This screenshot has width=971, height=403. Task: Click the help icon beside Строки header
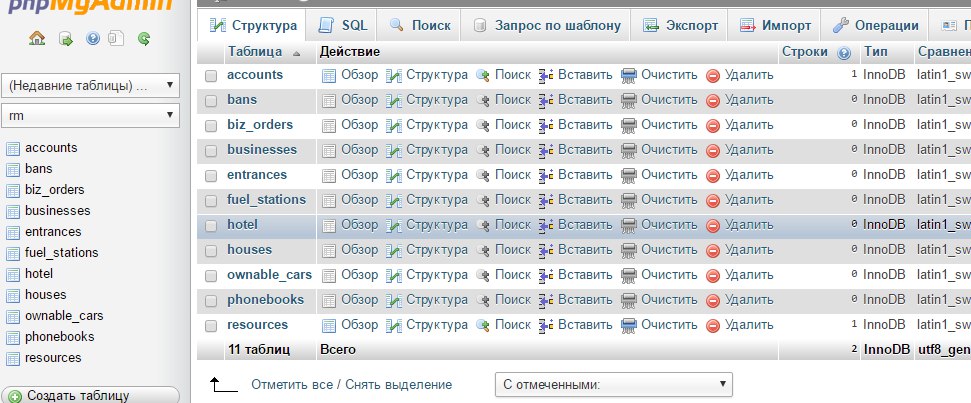(843, 53)
